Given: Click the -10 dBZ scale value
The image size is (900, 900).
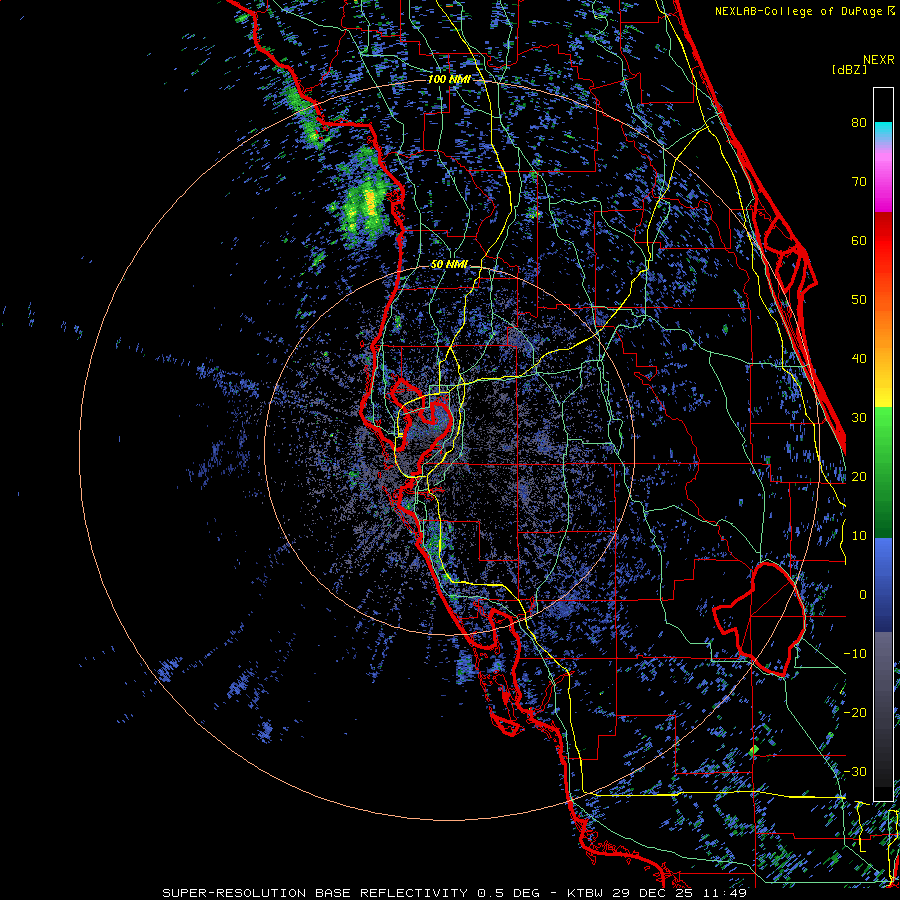Looking at the screenshot, I should tap(855, 654).
